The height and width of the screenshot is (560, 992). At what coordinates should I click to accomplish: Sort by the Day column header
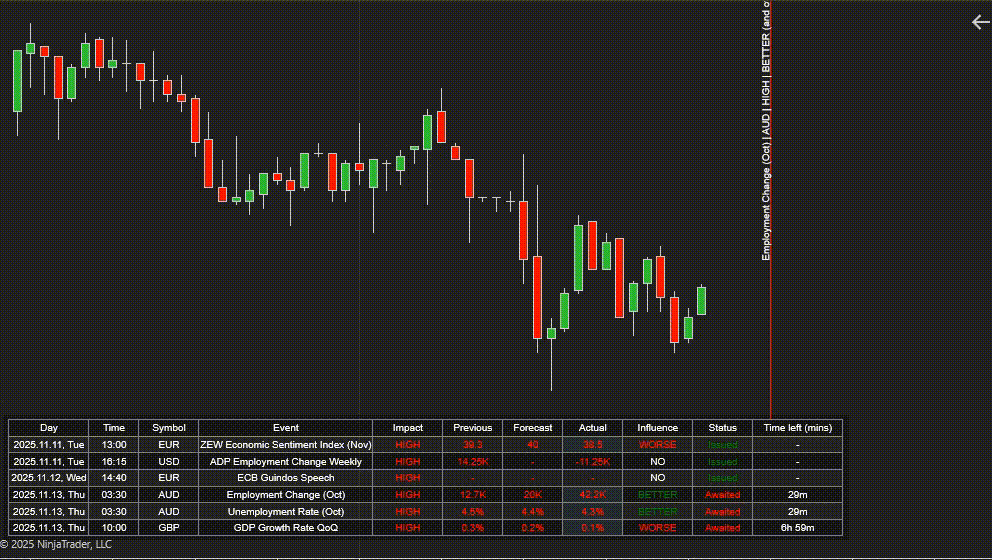49,428
